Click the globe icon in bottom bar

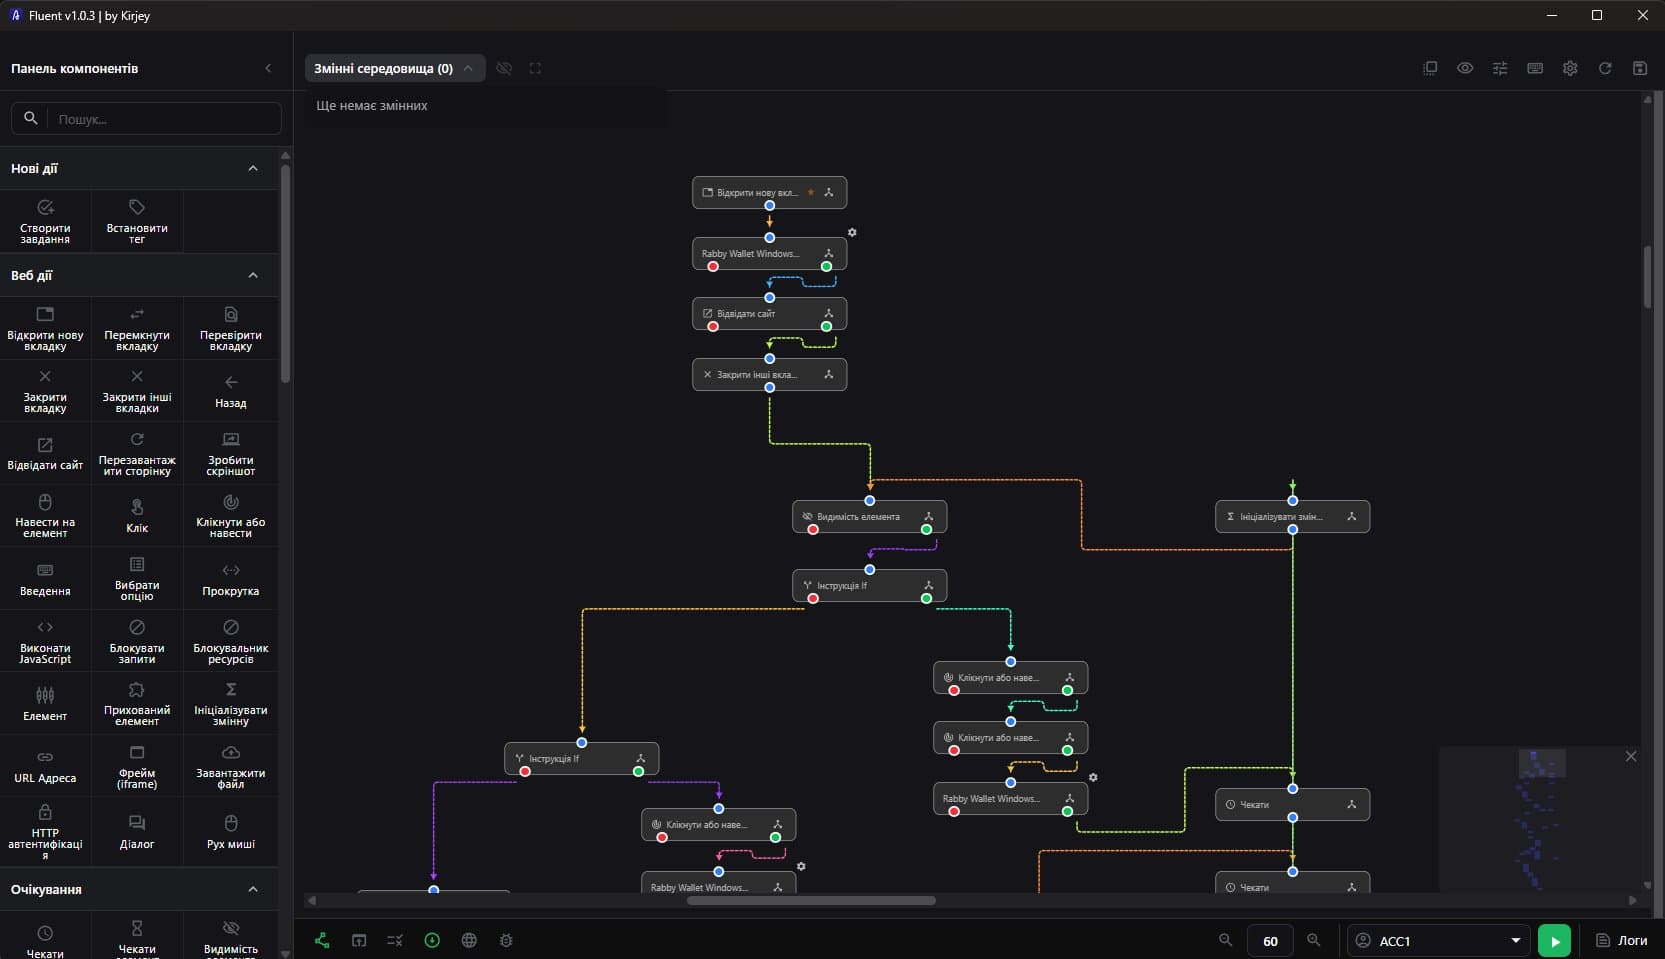(469, 940)
